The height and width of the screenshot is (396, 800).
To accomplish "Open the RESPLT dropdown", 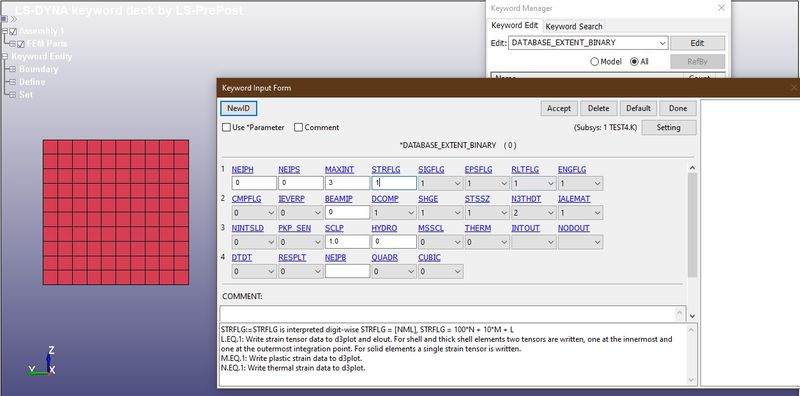I will point(300,271).
